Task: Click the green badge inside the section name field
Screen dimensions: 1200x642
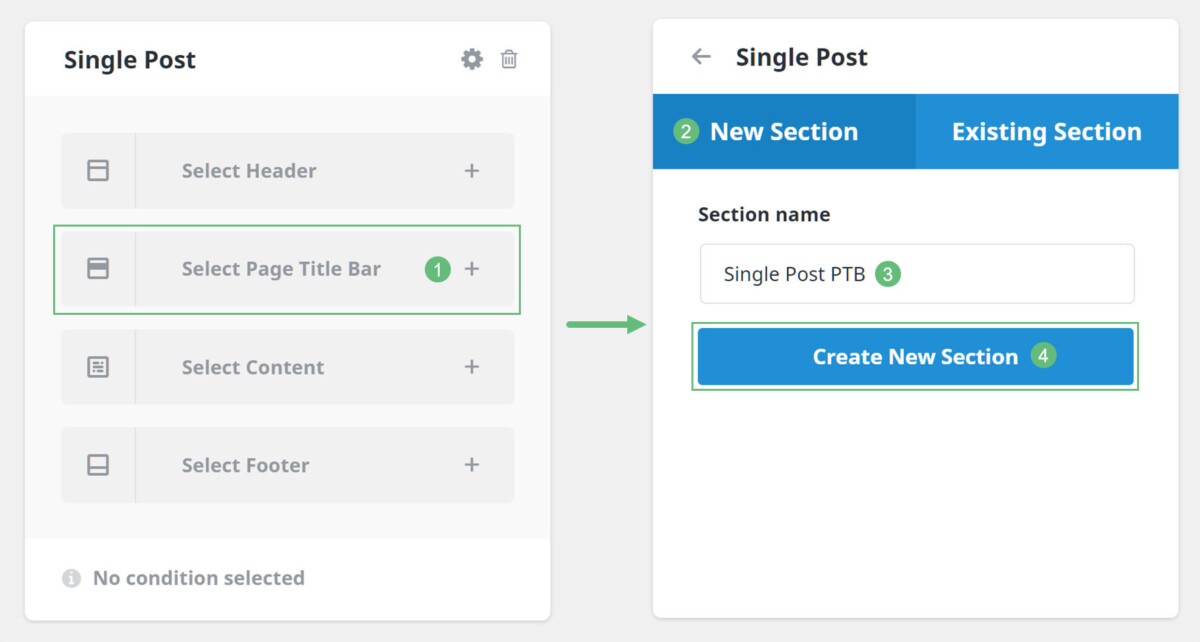Action: click(x=888, y=273)
